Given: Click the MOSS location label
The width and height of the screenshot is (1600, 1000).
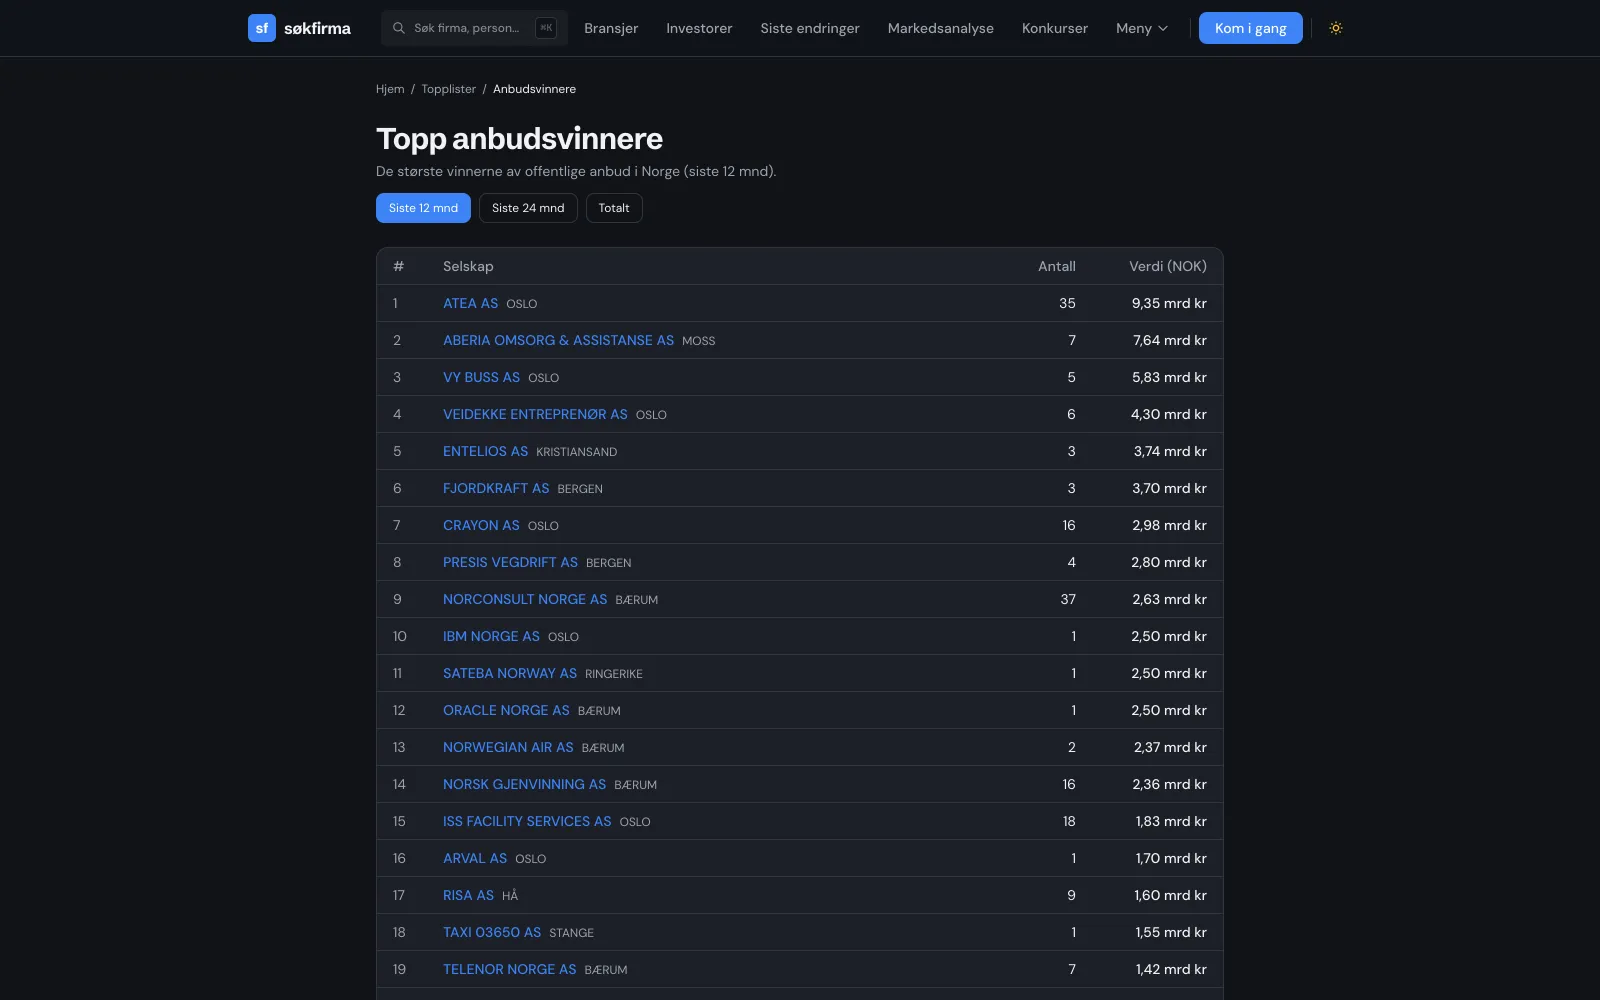Looking at the screenshot, I should click(698, 341).
